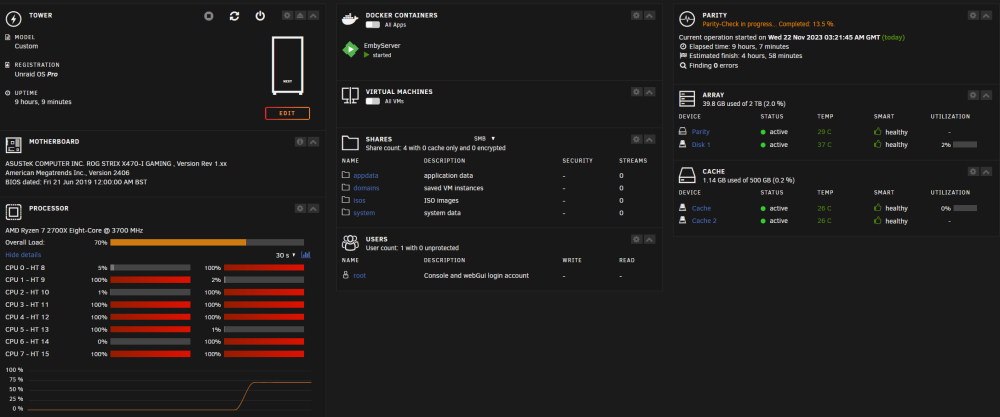Viewport: 1000px width, 417px height.
Task: Click the folder icon beside isos
Action: 346,200
